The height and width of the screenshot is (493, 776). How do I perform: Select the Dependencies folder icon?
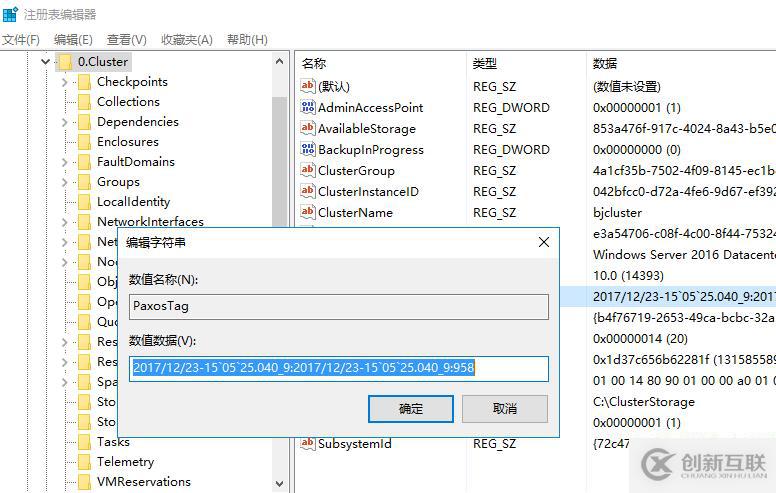tap(84, 122)
